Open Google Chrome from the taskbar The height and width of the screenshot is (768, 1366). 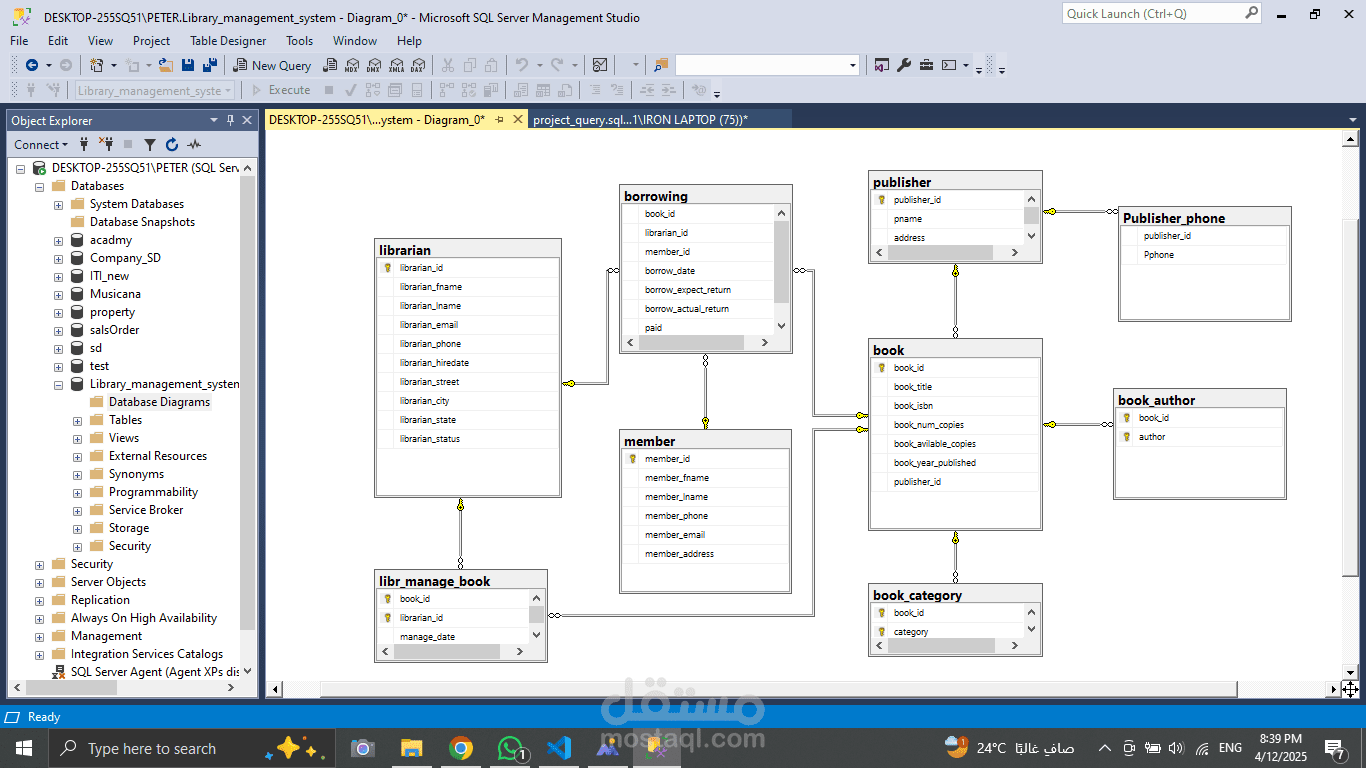(460, 748)
